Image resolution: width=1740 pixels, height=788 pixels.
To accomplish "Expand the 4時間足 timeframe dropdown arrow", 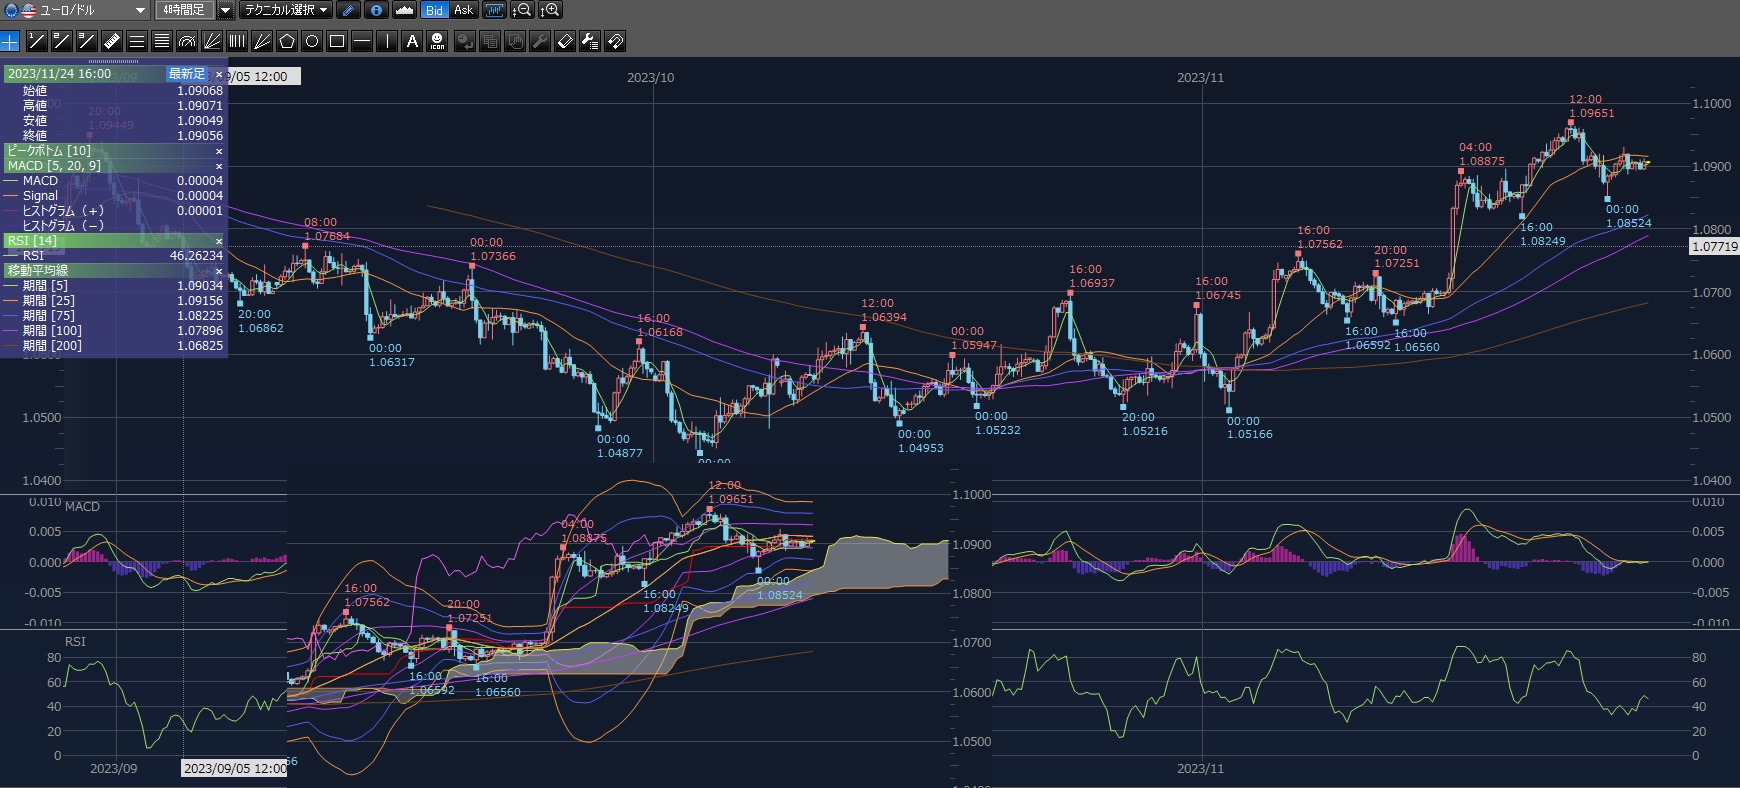I will 225,10.
